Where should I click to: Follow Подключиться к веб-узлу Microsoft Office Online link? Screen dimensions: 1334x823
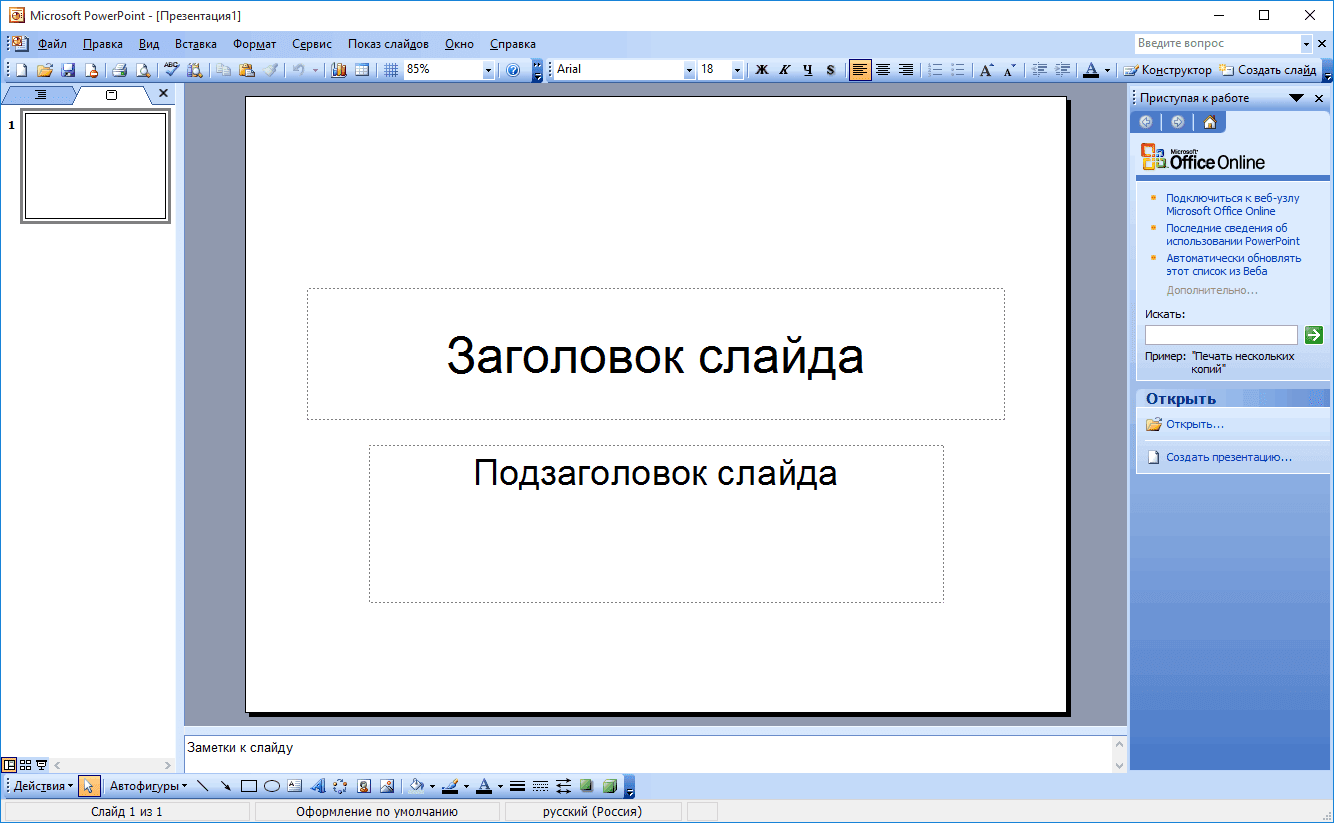pyautogui.click(x=1233, y=204)
